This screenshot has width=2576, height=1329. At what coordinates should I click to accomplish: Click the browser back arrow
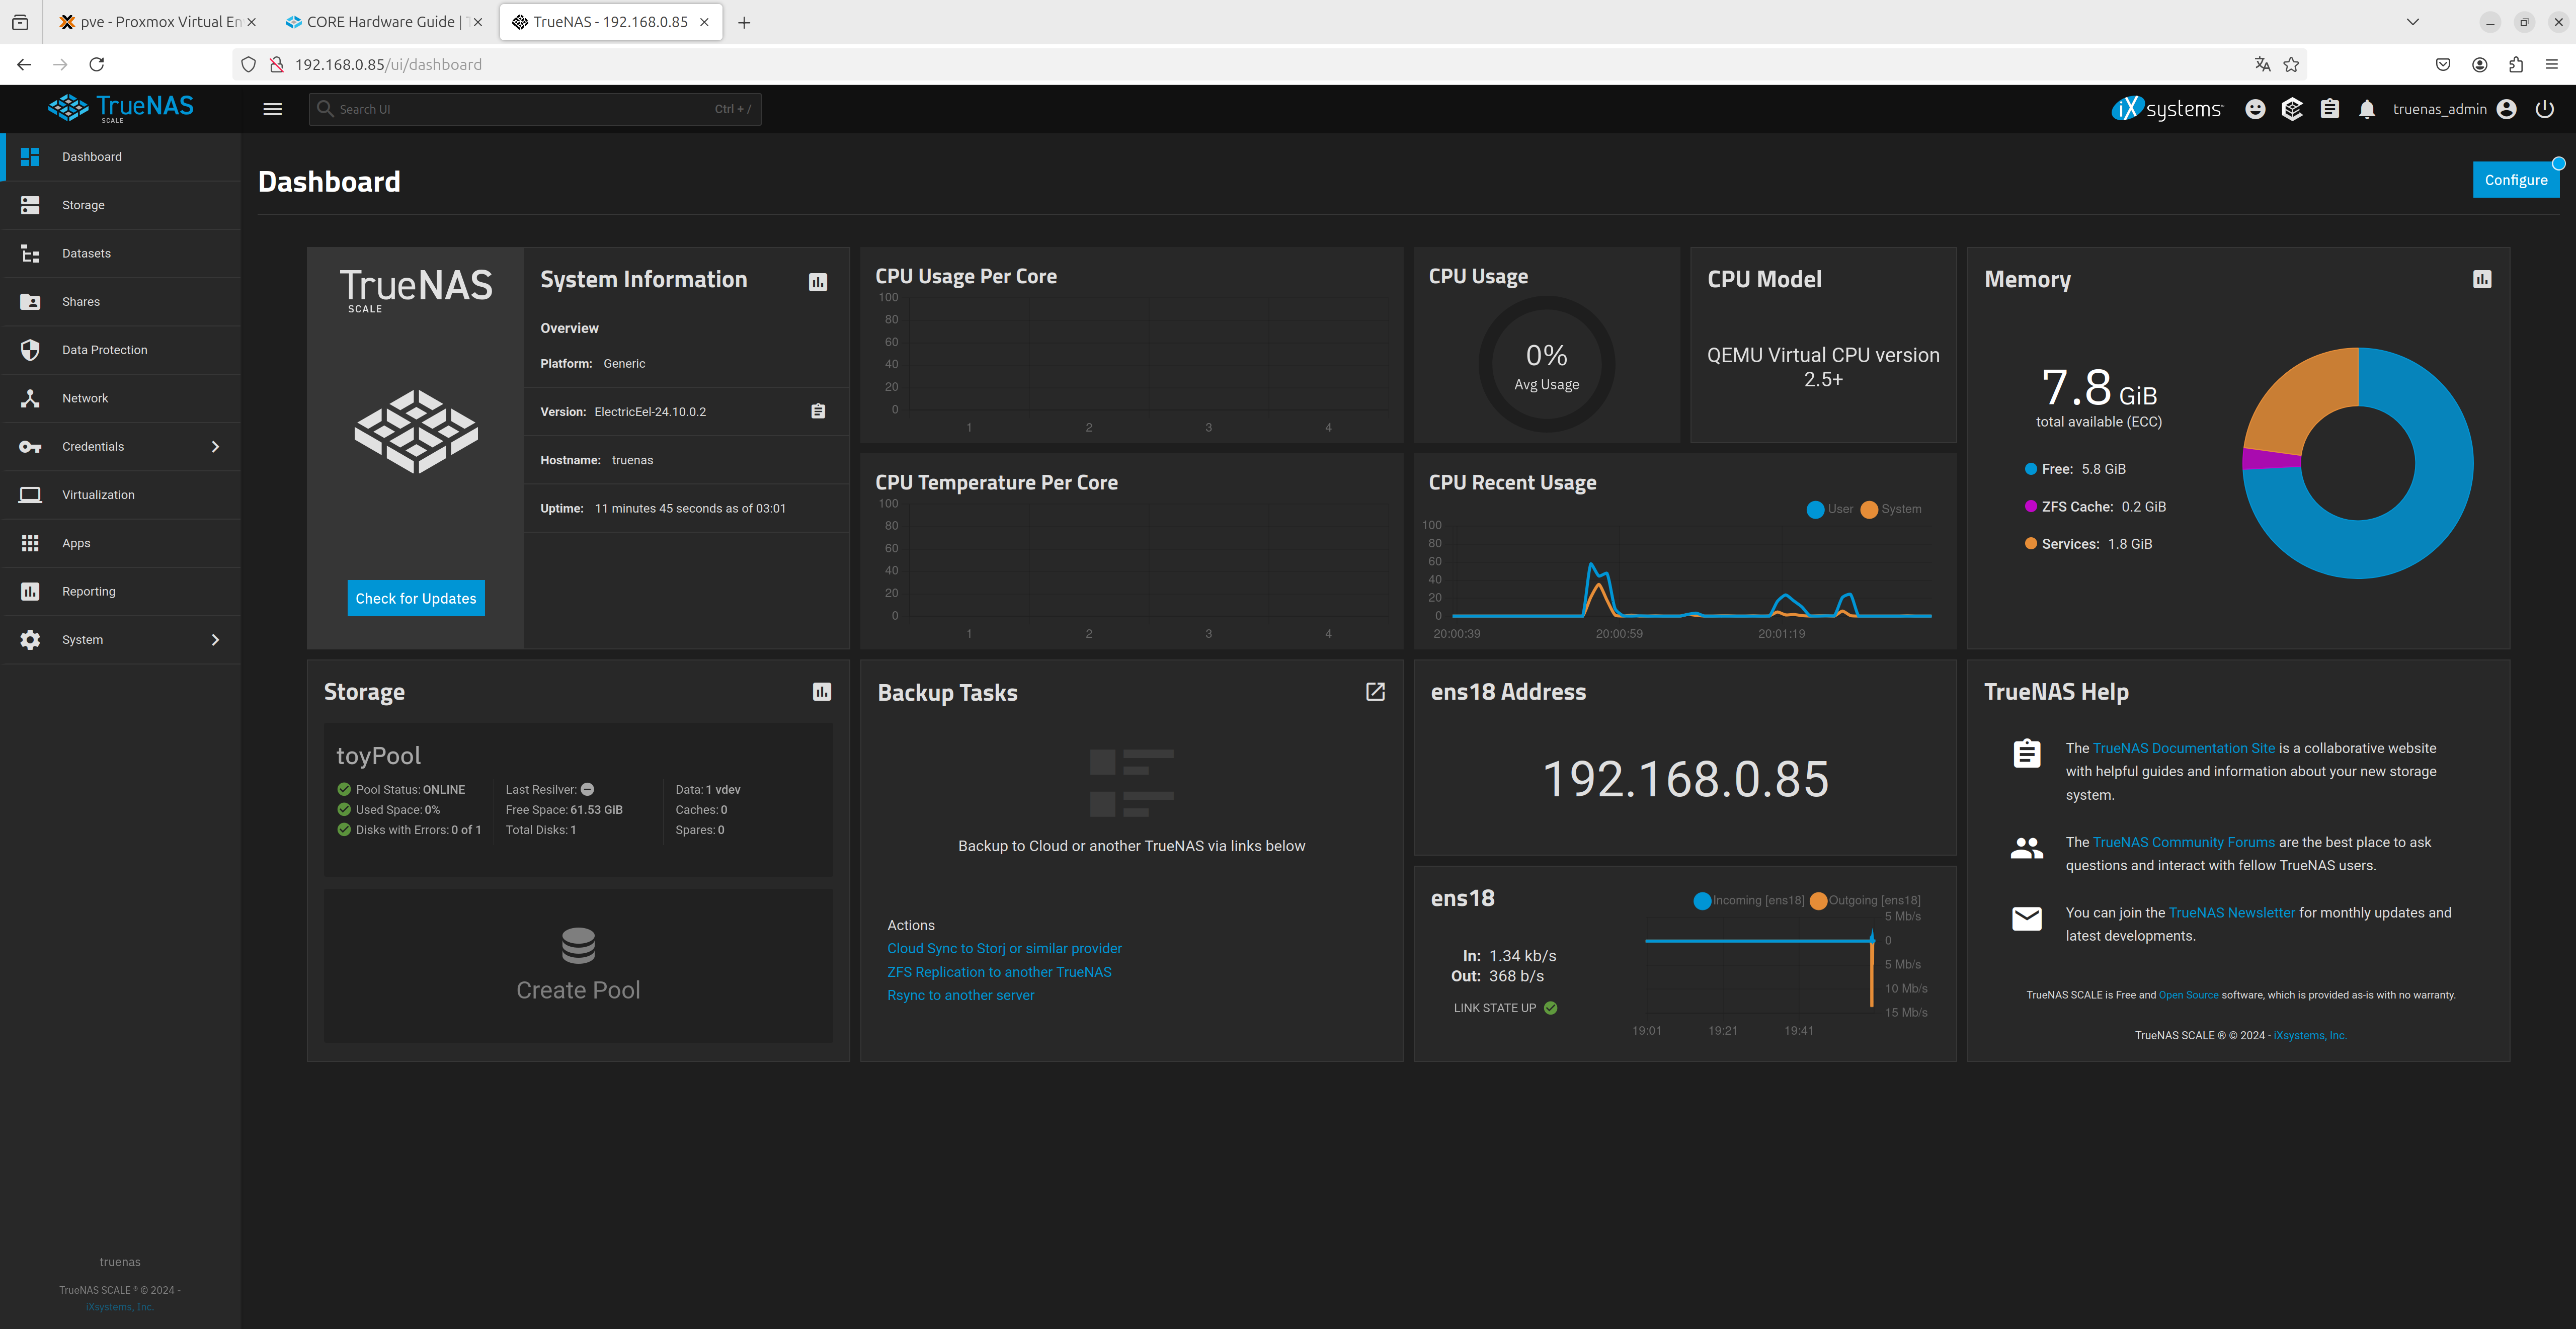[x=24, y=64]
